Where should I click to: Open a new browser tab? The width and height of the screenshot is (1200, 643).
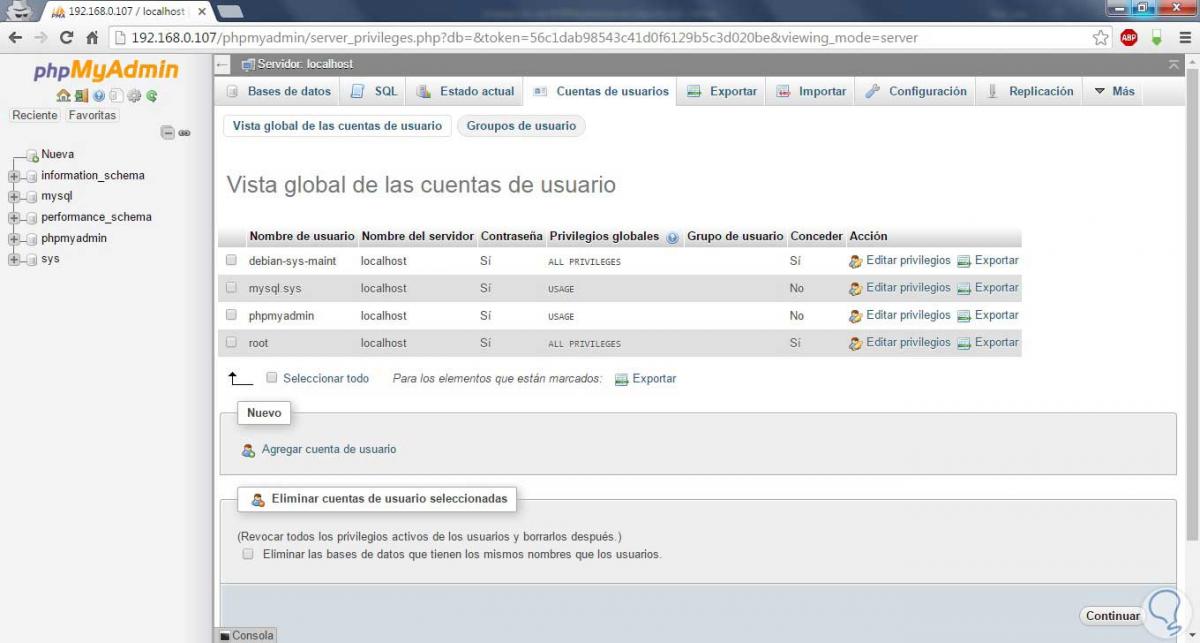230,12
